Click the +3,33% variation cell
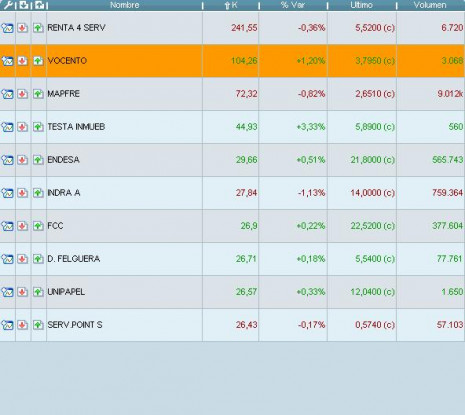Screen dimensions: 465x415 [311, 127]
